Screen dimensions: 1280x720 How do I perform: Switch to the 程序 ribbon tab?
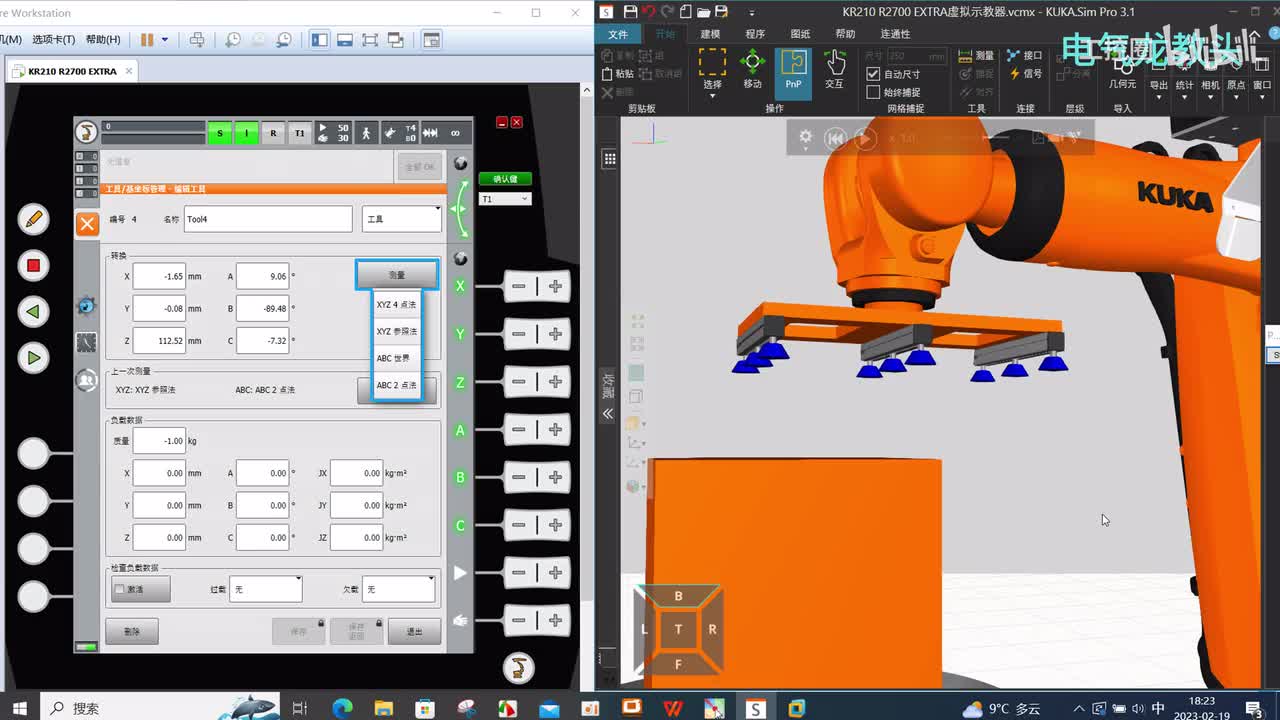point(755,34)
